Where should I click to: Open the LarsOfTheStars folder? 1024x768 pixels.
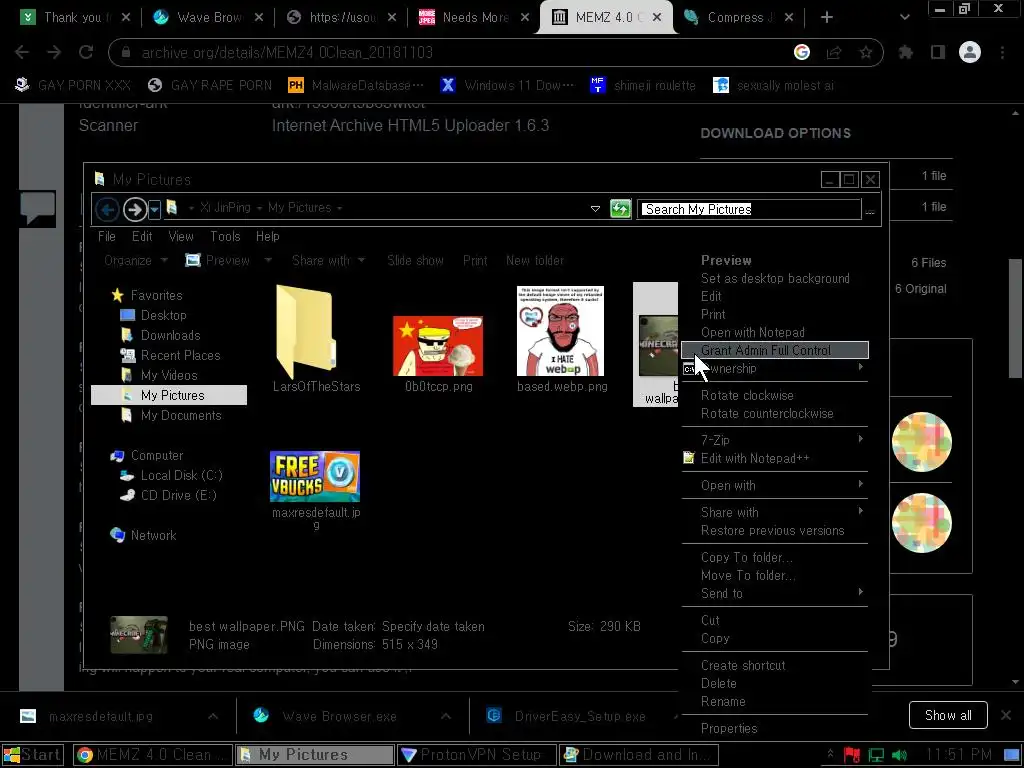pyautogui.click(x=316, y=338)
